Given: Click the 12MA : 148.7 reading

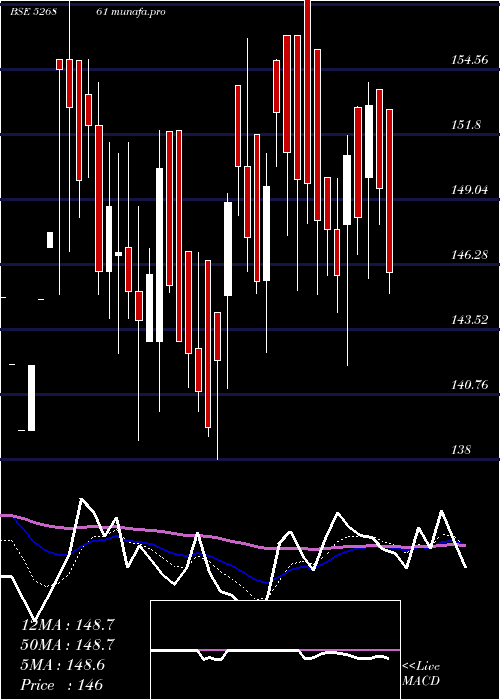Looking at the screenshot, I should (68, 625).
